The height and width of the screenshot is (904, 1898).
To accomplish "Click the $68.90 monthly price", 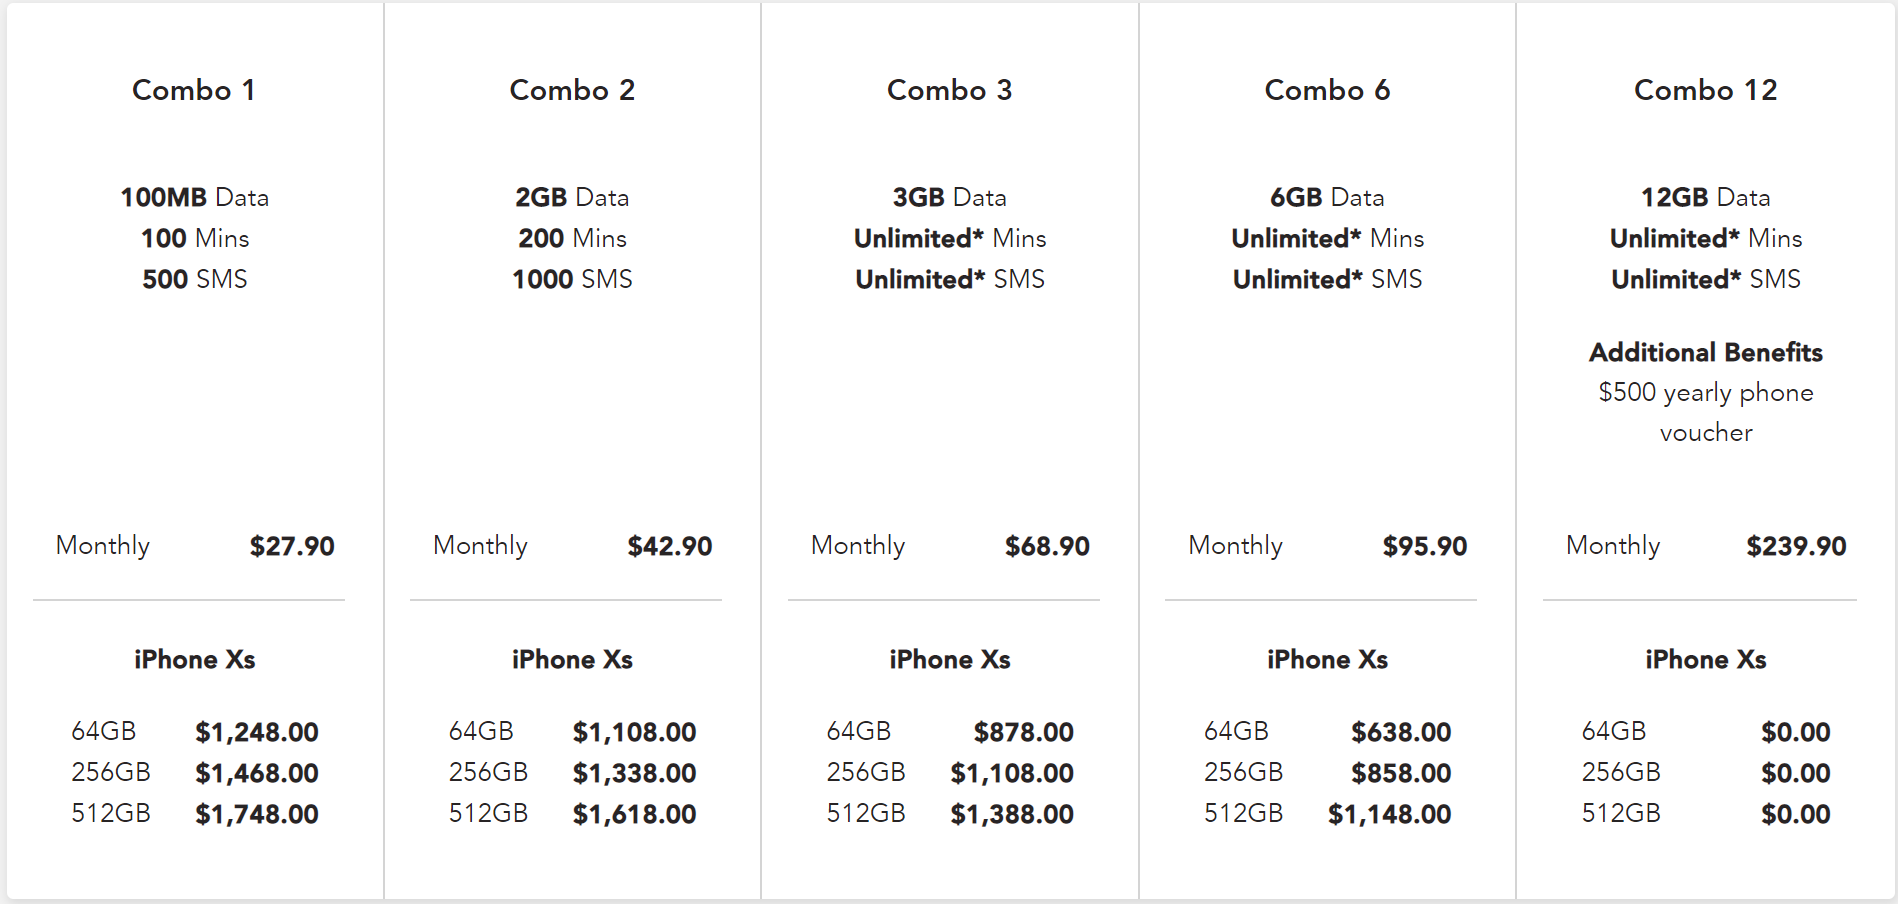I will click(1047, 546).
